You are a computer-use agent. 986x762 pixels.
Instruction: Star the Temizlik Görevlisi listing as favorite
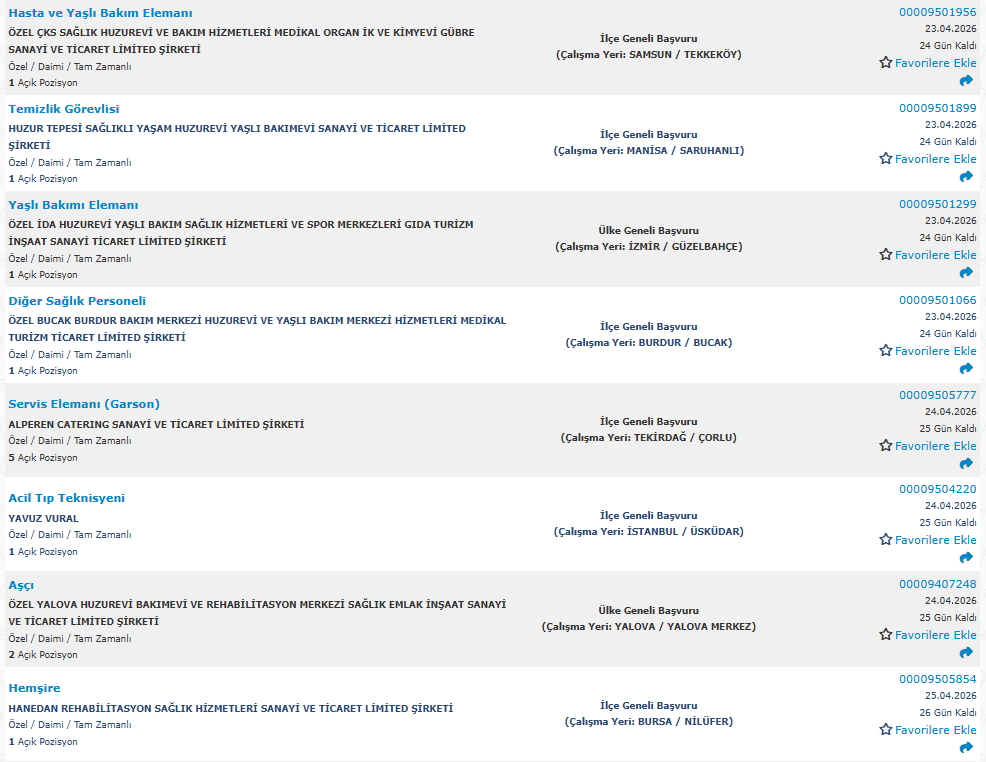(x=885, y=159)
